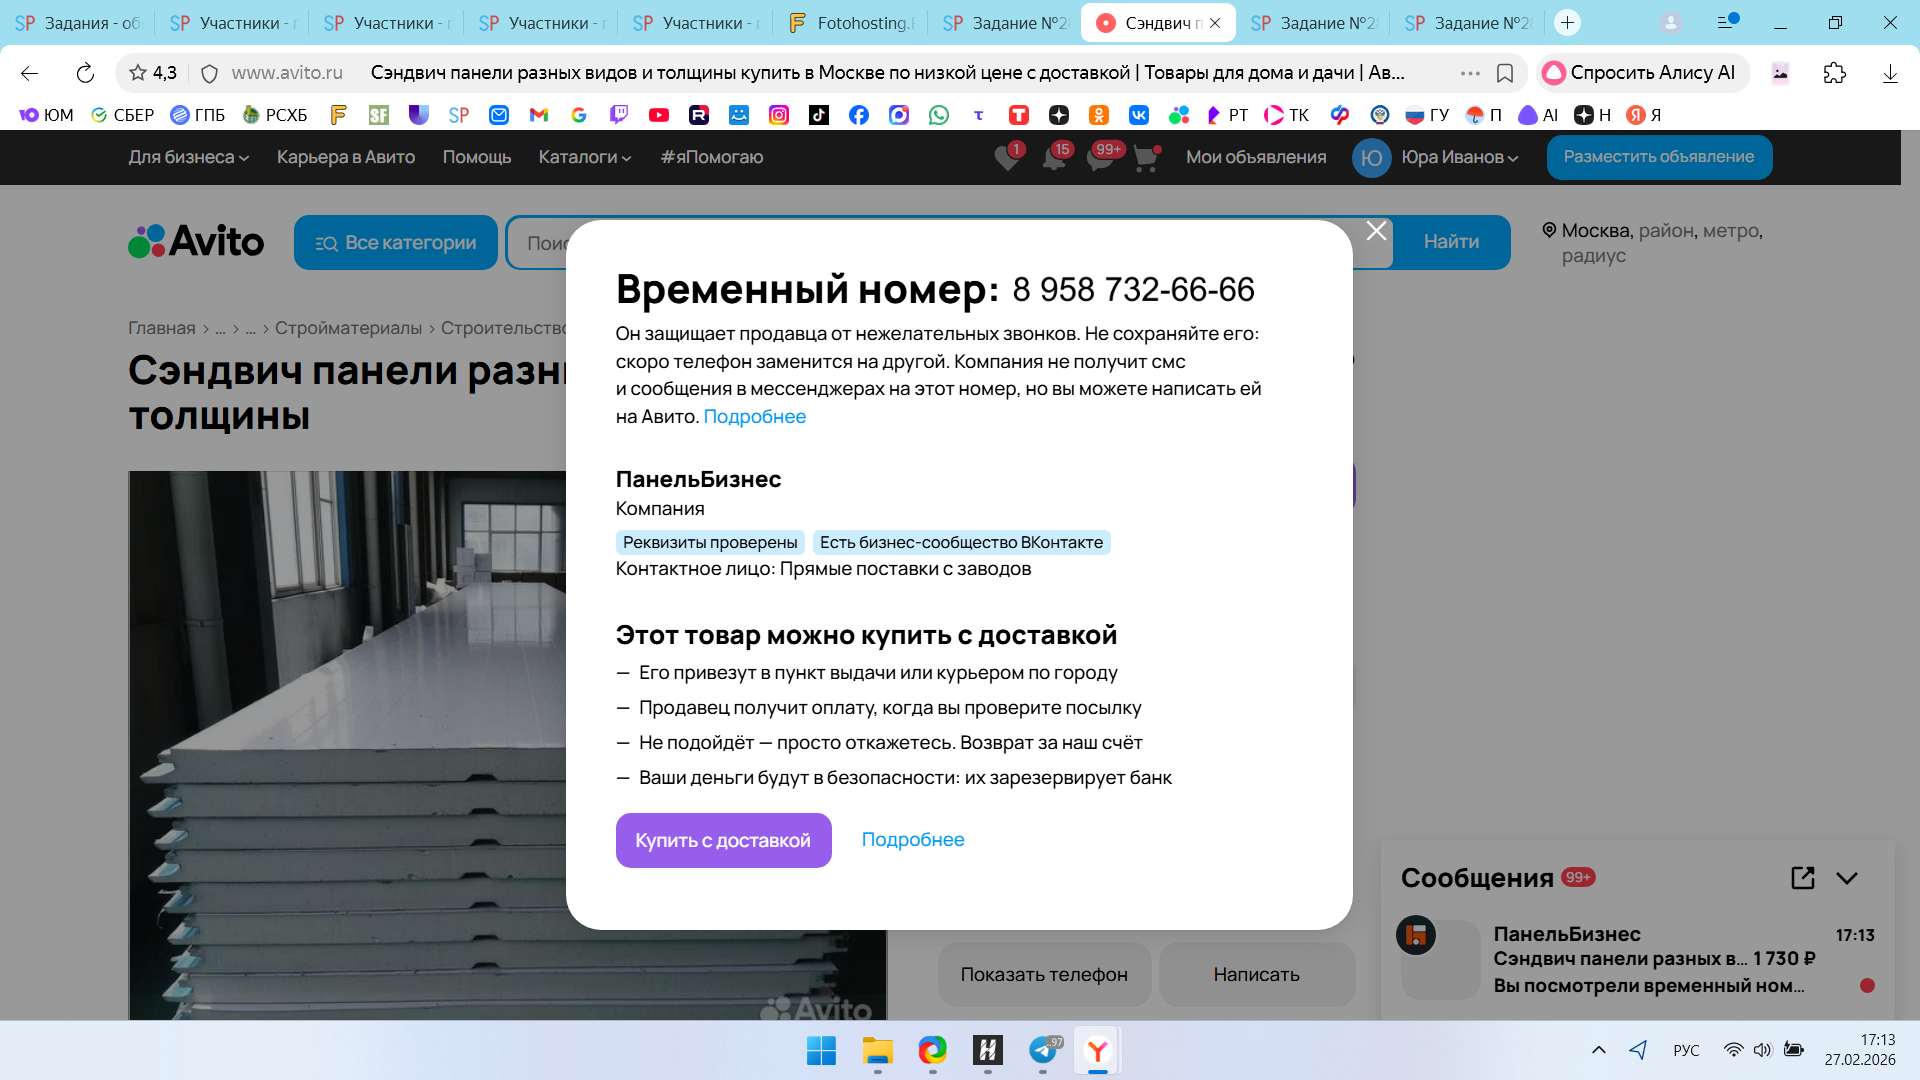Follow Подробнее link next to buy button

[x=912, y=840]
